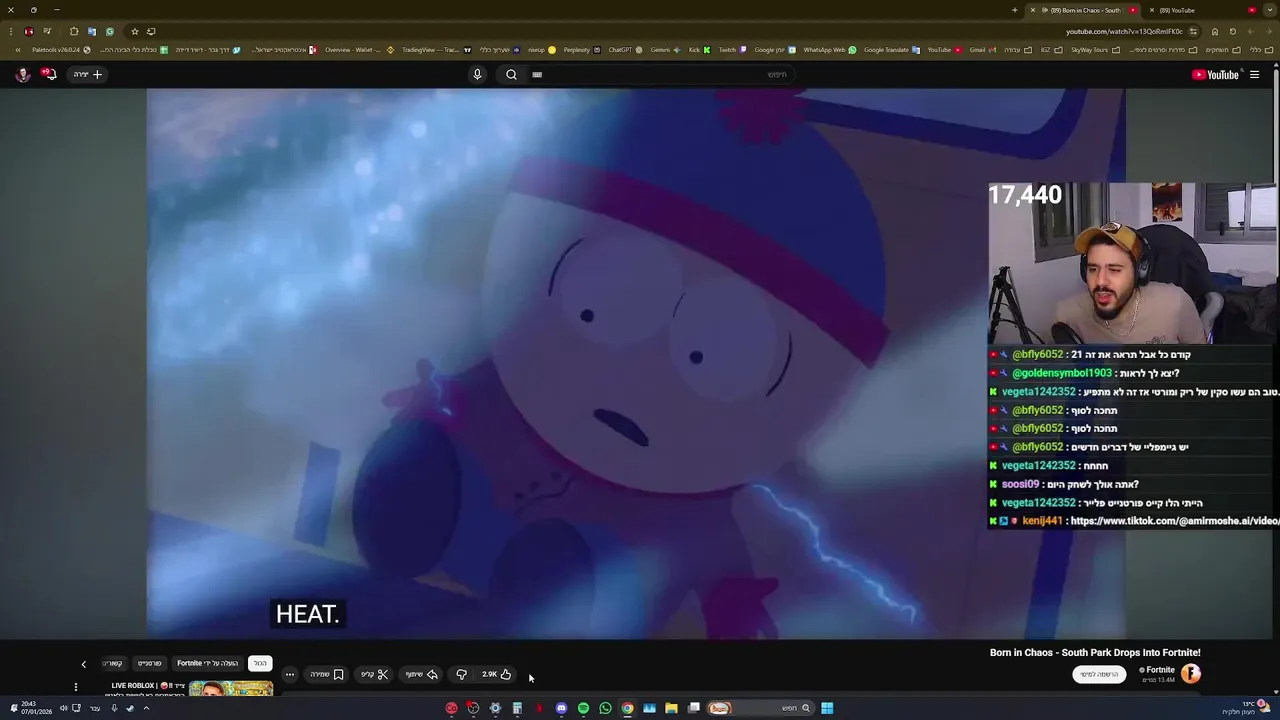
Task: Open the Twitch bookmark
Action: pyautogui.click(x=732, y=50)
